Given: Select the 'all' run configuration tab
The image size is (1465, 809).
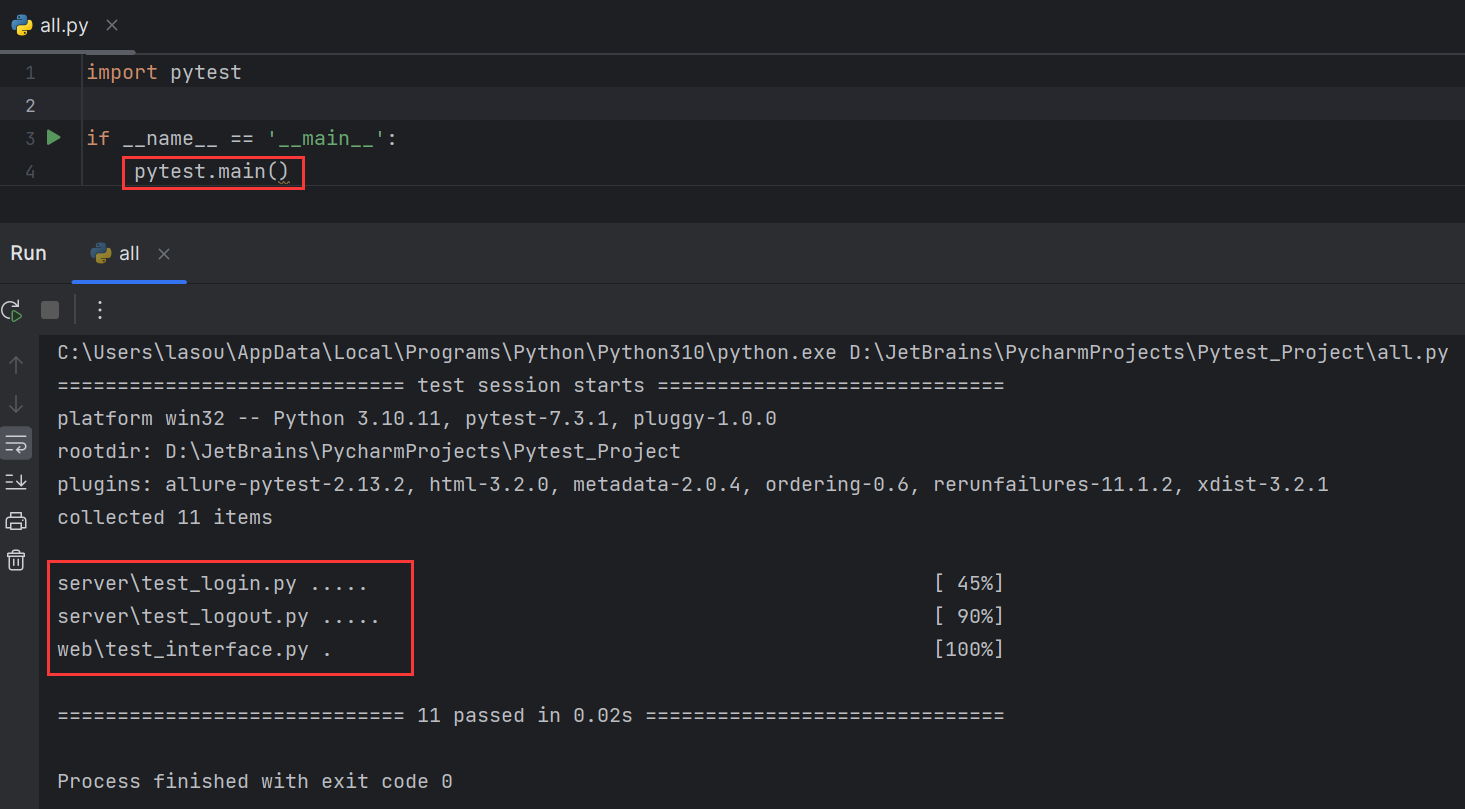Looking at the screenshot, I should 129,254.
